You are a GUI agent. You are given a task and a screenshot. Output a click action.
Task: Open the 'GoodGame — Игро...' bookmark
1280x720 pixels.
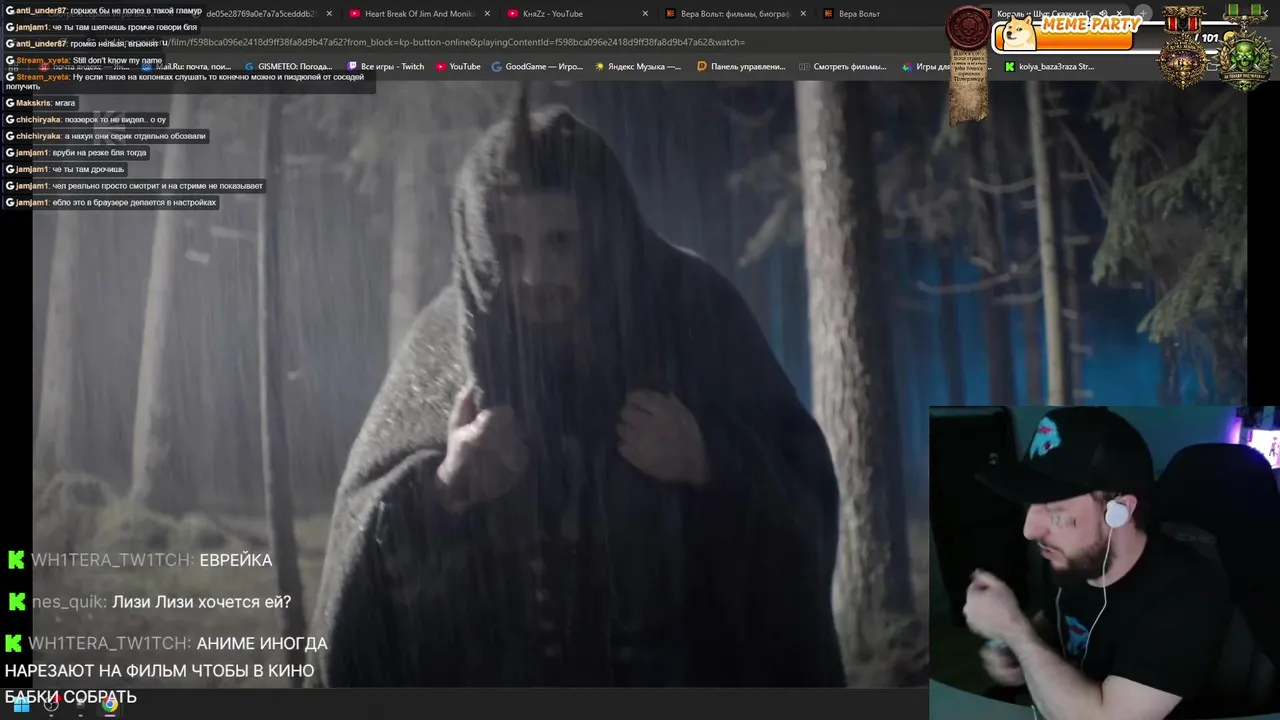coord(537,67)
